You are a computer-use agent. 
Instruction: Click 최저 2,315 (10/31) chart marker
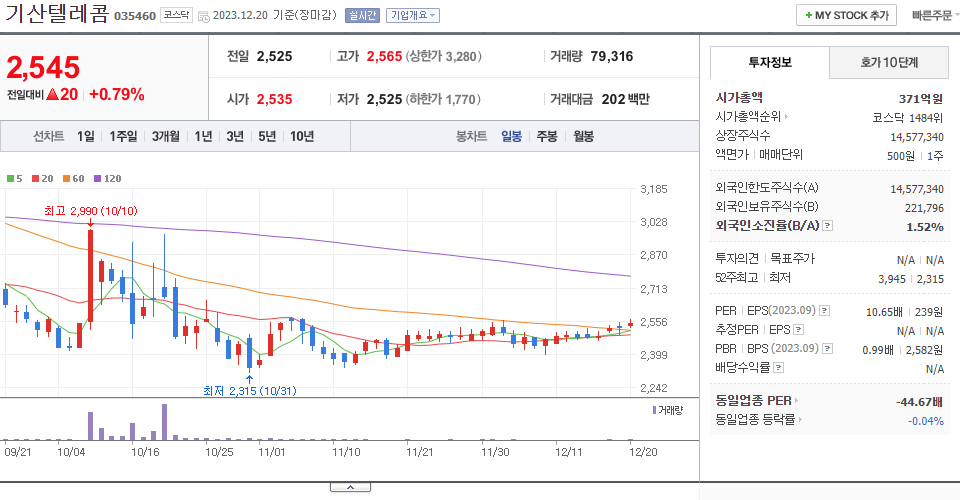pyautogui.click(x=249, y=390)
